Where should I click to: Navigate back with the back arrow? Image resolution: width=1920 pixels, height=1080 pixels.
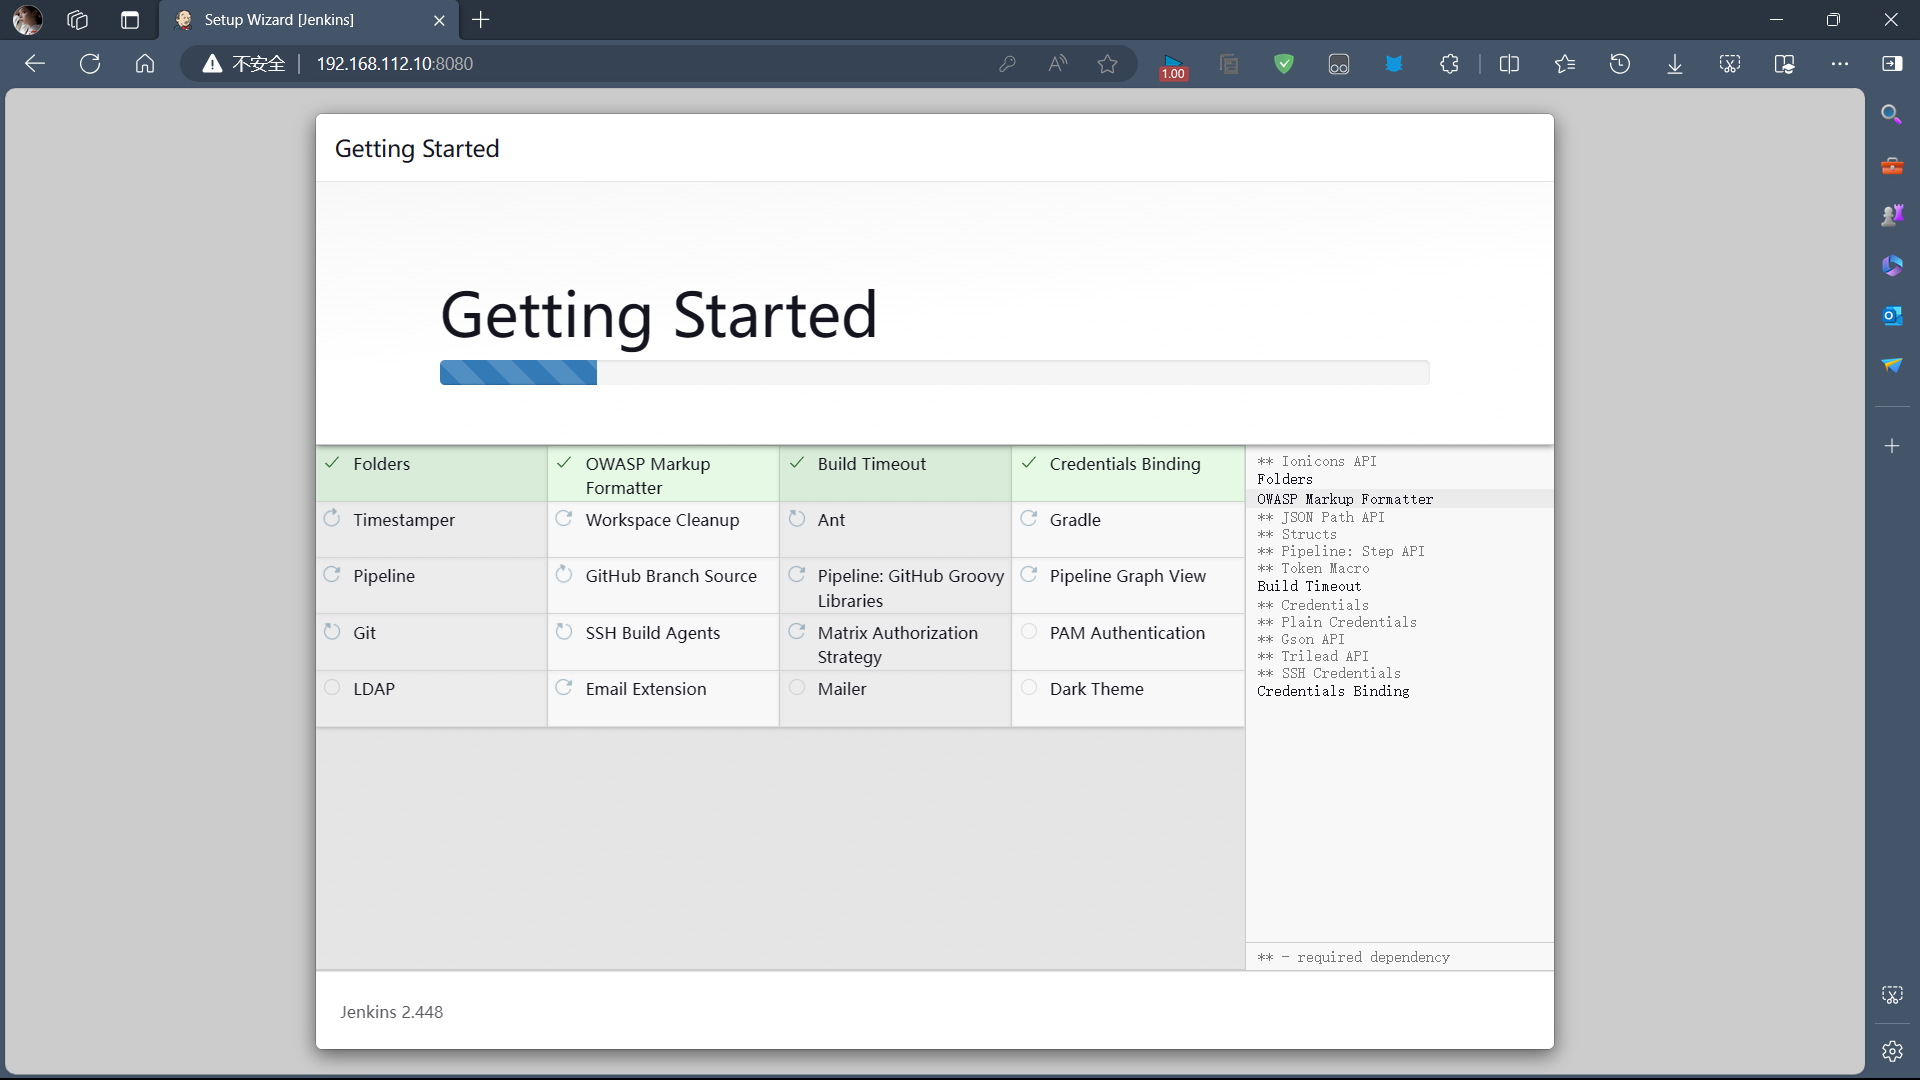[x=35, y=63]
